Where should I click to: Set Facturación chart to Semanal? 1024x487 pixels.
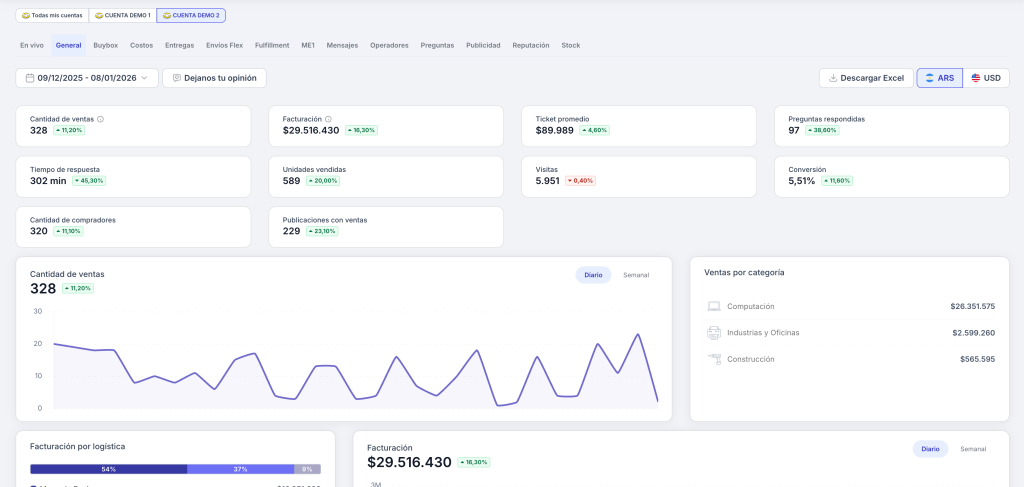pyautogui.click(x=973, y=449)
